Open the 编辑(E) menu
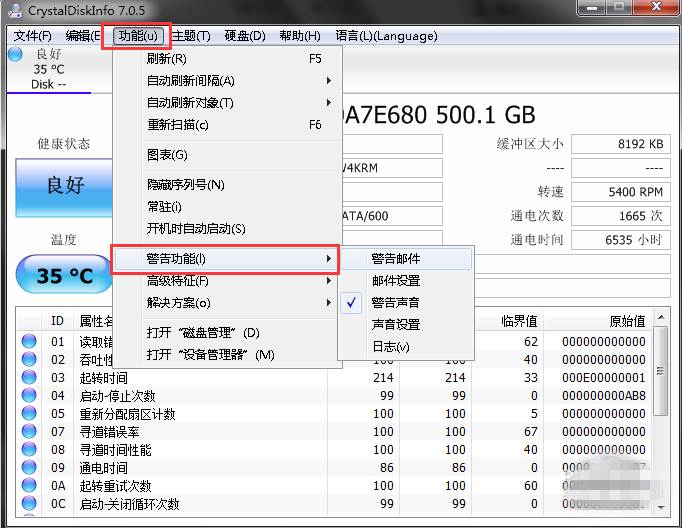This screenshot has height=528, width=682. pyautogui.click(x=83, y=36)
